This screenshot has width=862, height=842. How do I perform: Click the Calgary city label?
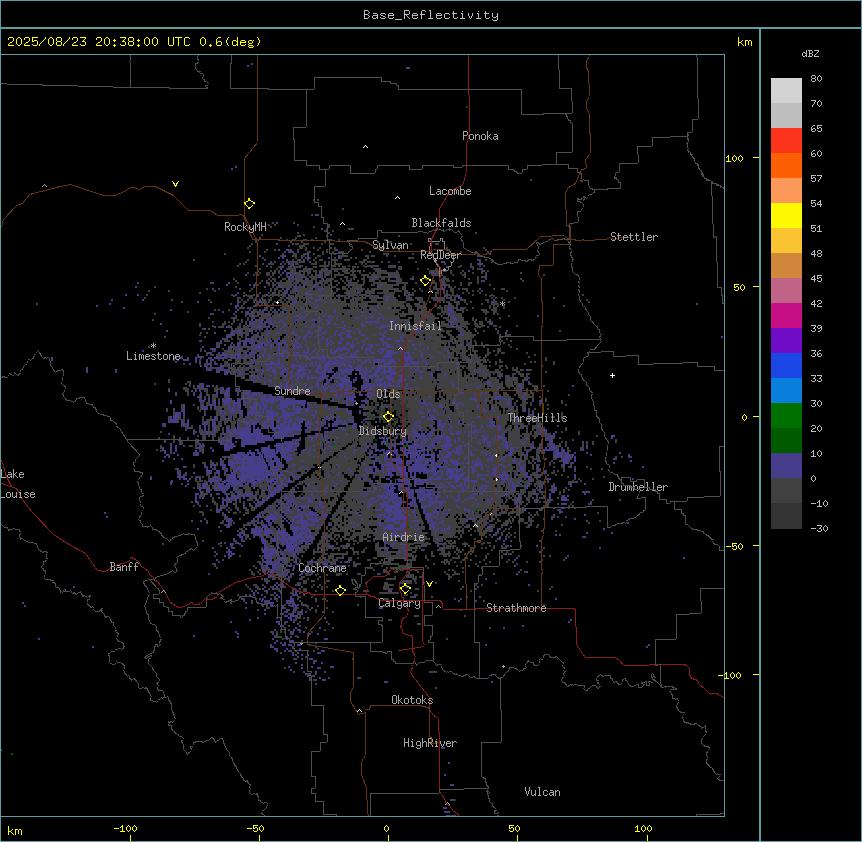tap(399, 603)
